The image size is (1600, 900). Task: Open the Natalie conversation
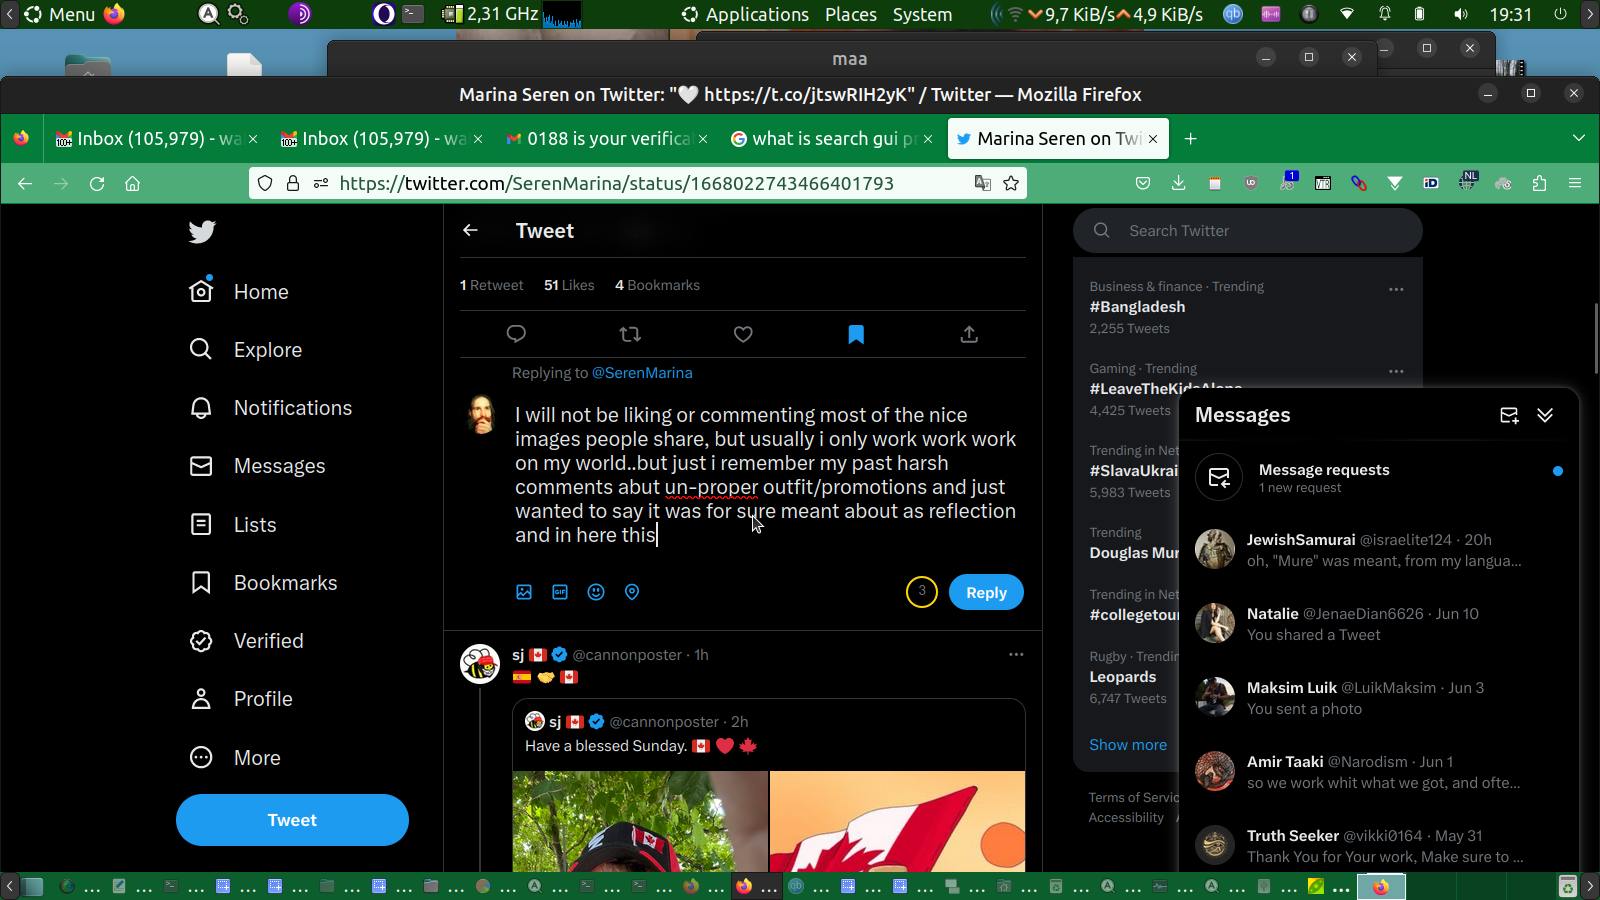pyautogui.click(x=1379, y=624)
